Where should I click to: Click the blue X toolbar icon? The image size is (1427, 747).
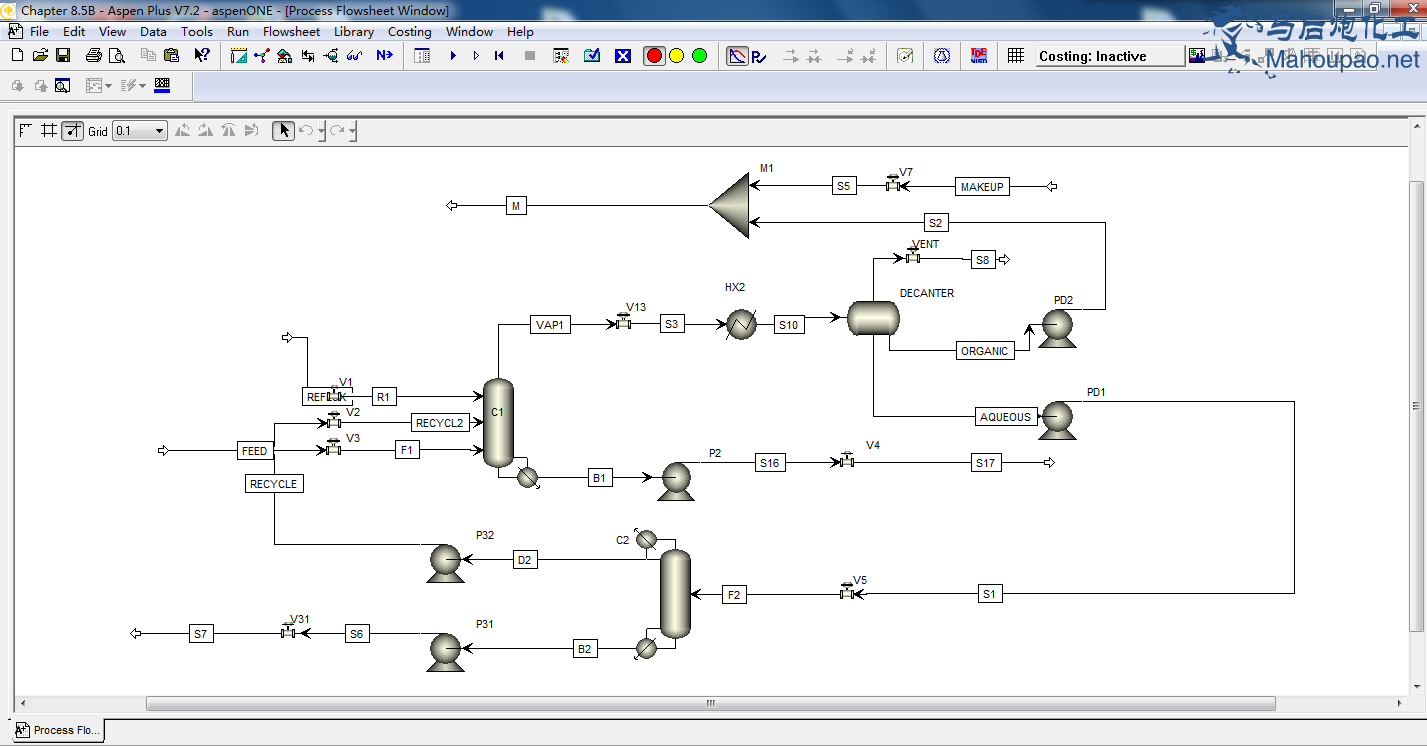click(623, 56)
